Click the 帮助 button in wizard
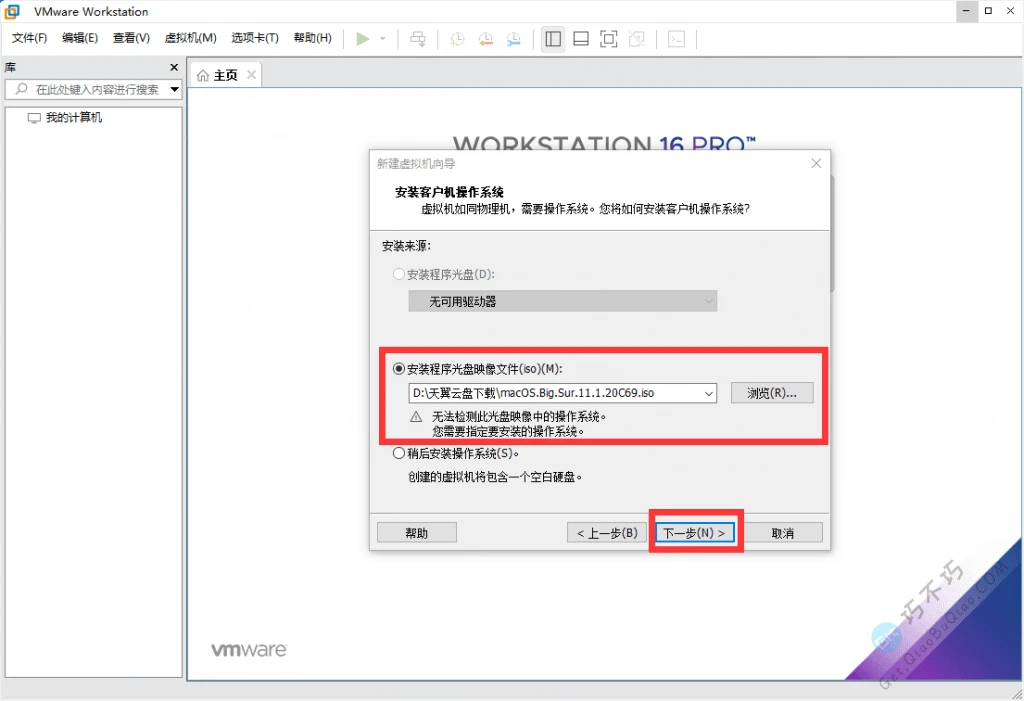Screen dimensions: 1024x701 pos(417,533)
